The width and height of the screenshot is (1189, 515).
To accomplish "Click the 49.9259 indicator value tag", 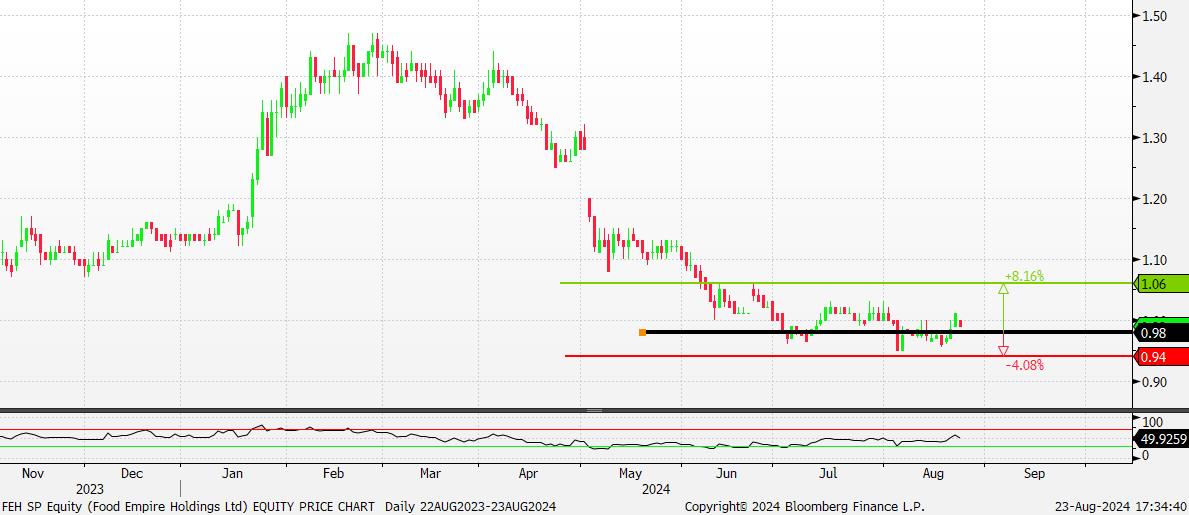I will [1161, 438].
